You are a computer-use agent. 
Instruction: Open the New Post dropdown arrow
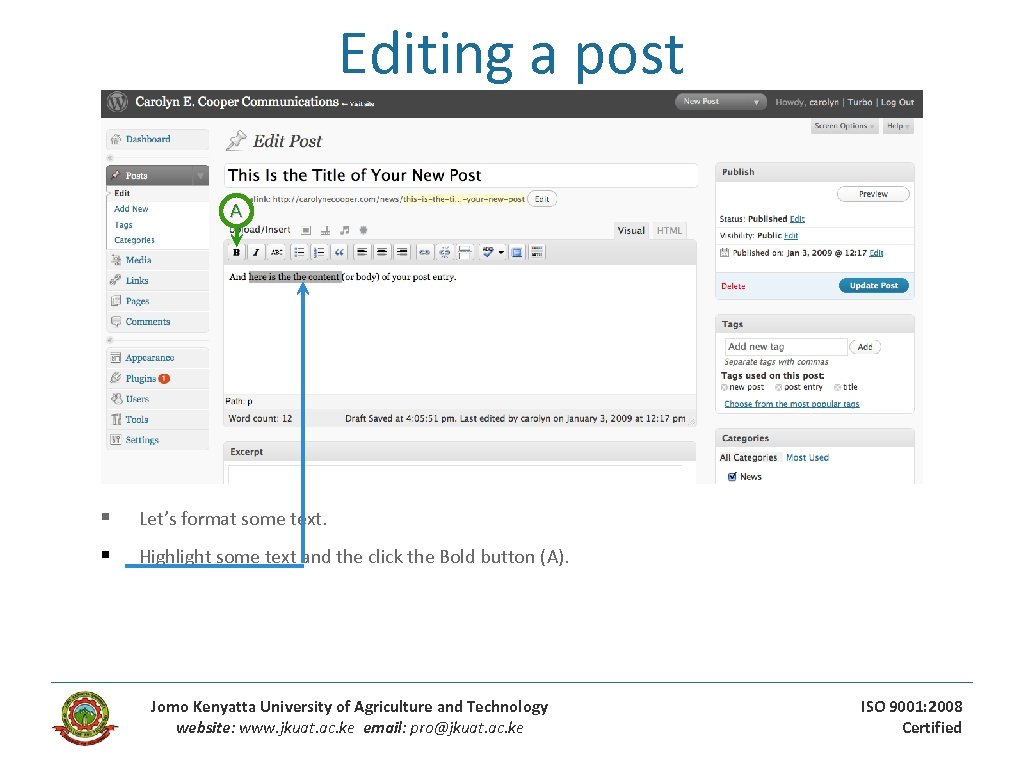pyautogui.click(x=758, y=101)
